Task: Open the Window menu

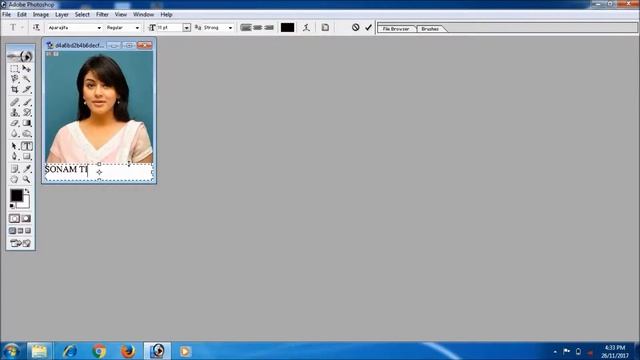Action: 143,14
